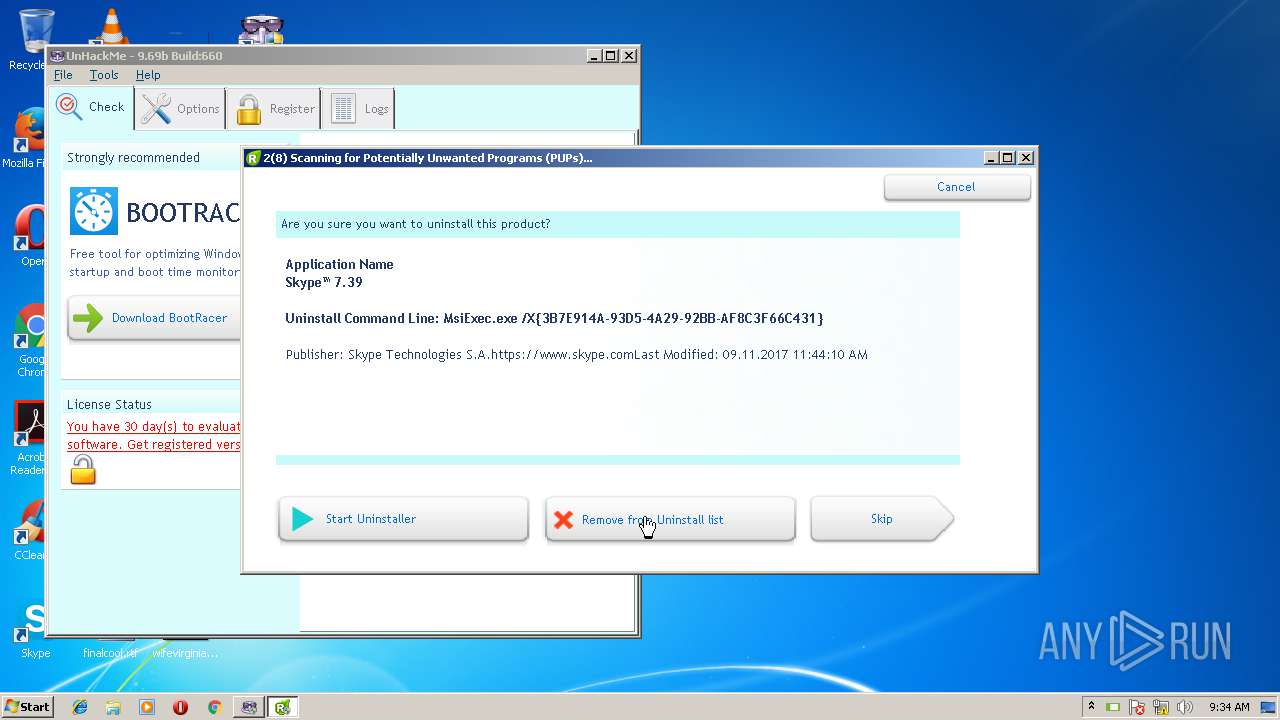Open Windows Explorer folder taskbar icon
The width and height of the screenshot is (1280, 720).
tap(113, 707)
